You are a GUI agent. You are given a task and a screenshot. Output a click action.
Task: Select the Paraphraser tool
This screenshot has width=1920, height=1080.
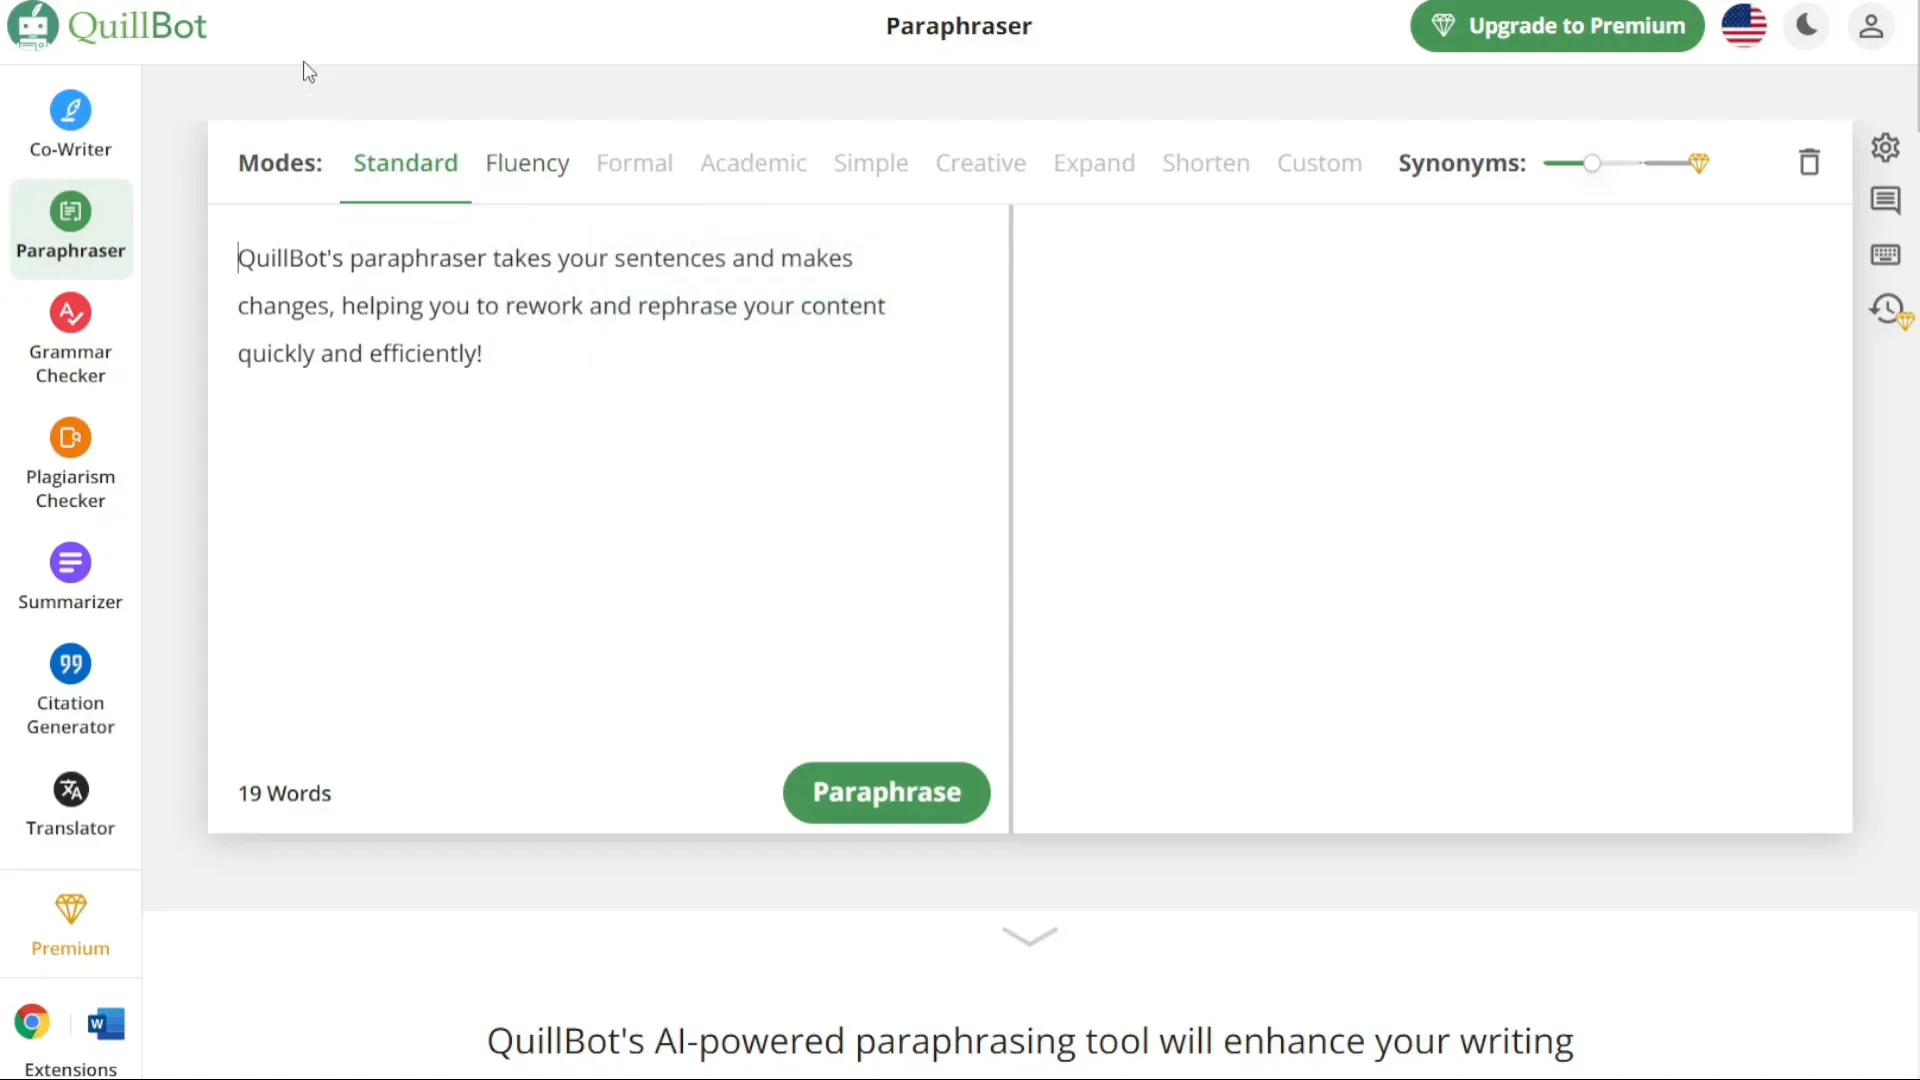point(70,224)
